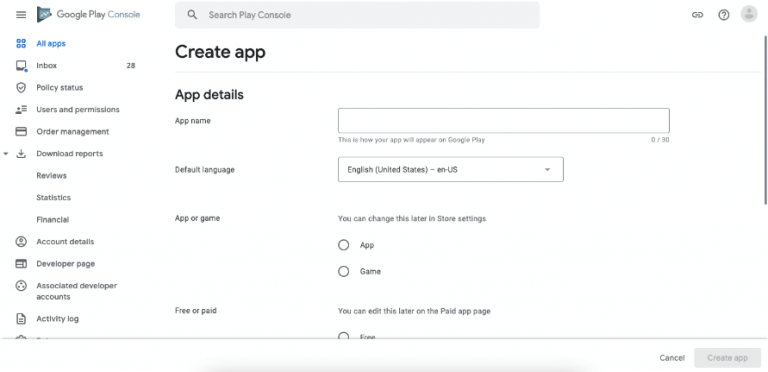Click the Google Play Console logo
This screenshot has width=768, height=372.
tap(89, 15)
